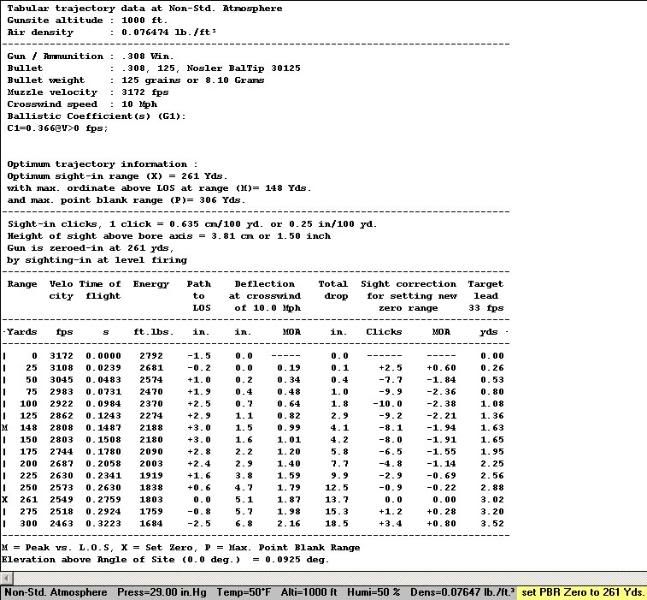Image resolution: width=647 pixels, height=600 pixels.
Task: Click the 100 yards range row
Action: point(250,404)
